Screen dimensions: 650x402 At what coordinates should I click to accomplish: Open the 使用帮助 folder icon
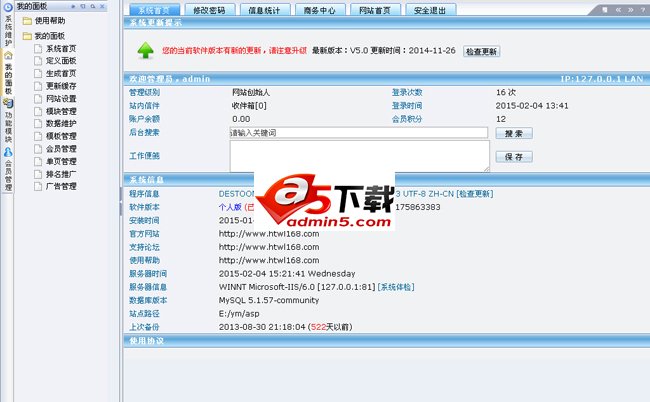click(x=27, y=21)
